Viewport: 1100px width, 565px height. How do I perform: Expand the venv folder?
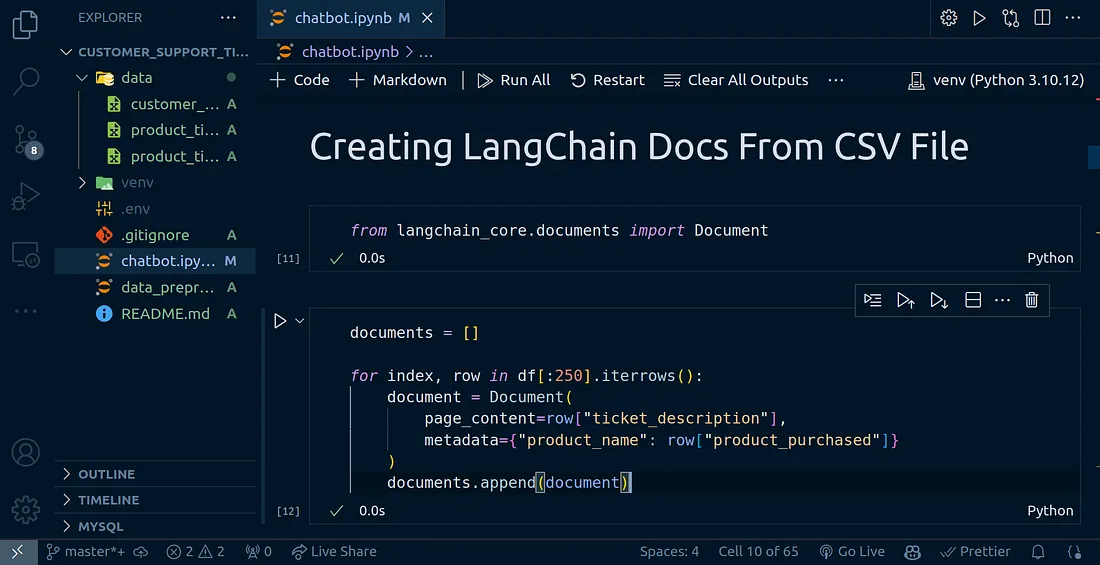(x=155, y=182)
